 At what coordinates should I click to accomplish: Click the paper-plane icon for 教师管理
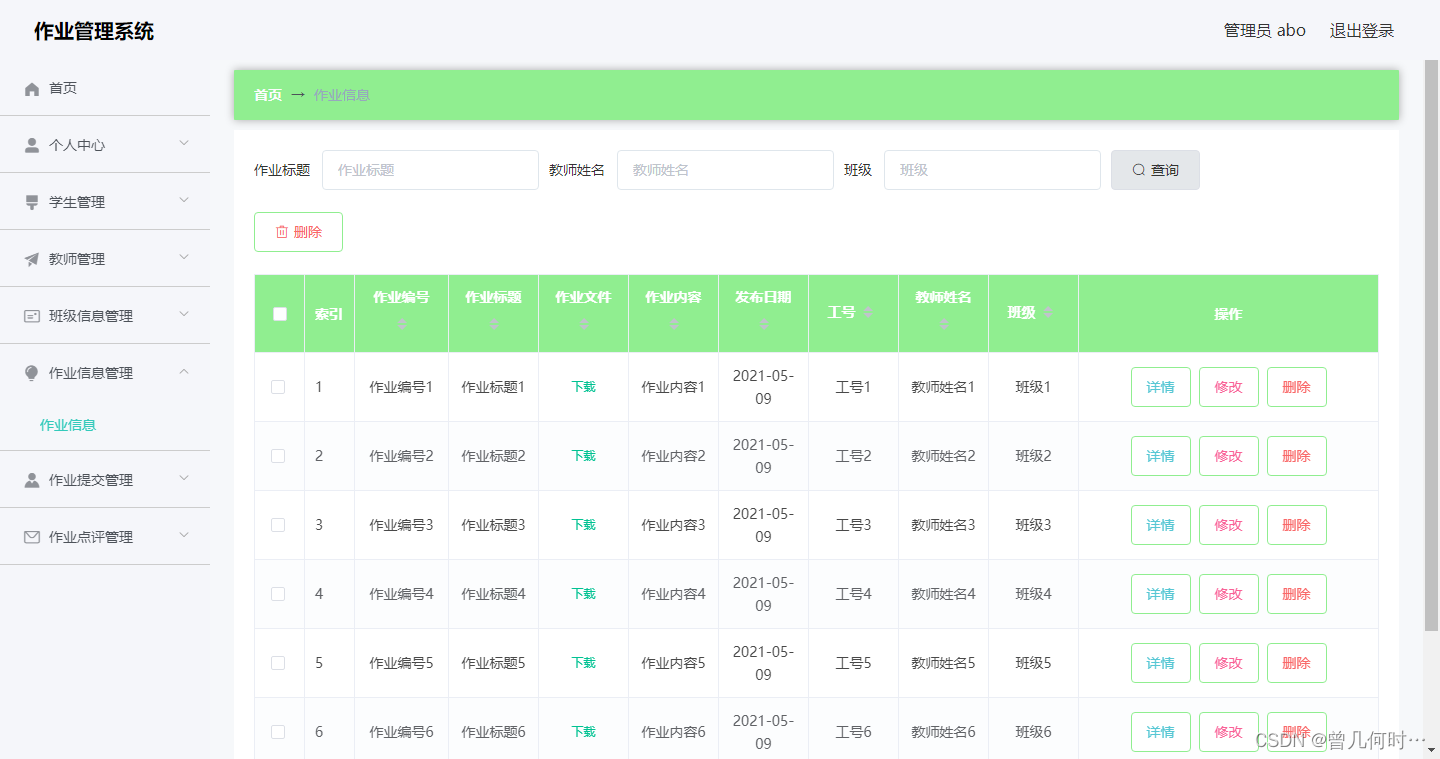[31, 258]
